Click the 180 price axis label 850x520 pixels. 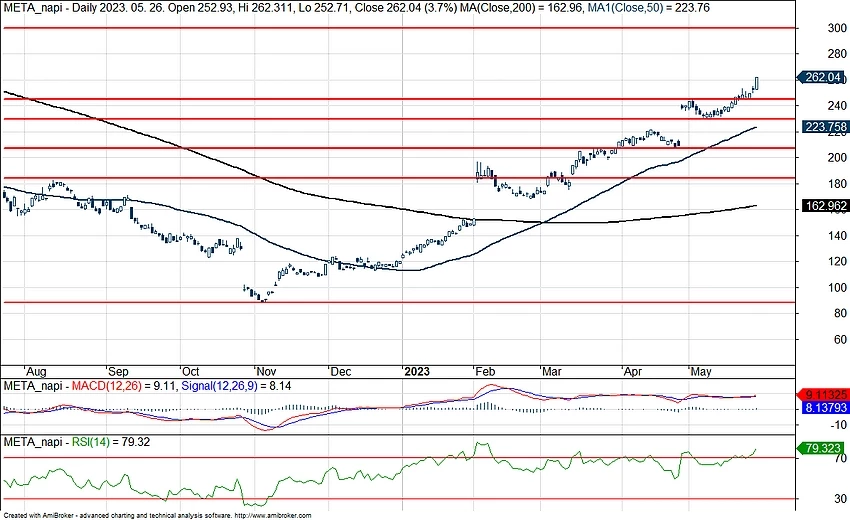click(x=837, y=184)
